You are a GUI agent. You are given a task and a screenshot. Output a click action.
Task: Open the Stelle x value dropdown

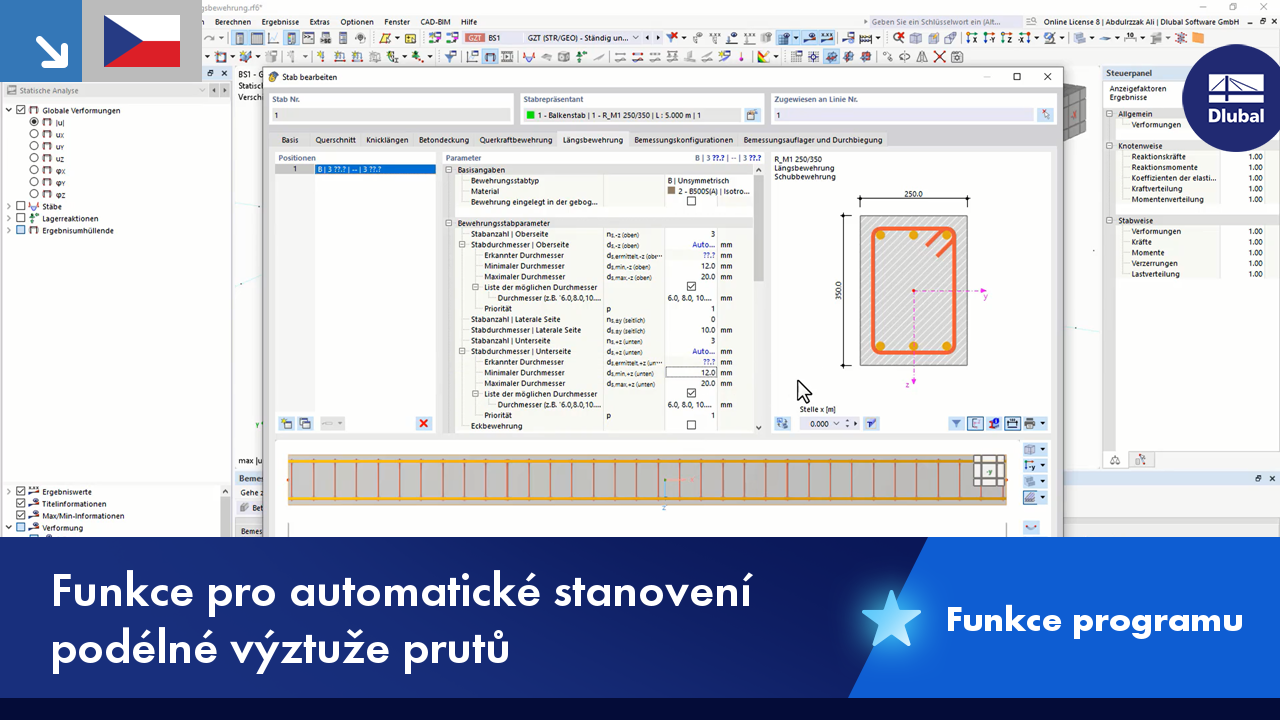836,424
